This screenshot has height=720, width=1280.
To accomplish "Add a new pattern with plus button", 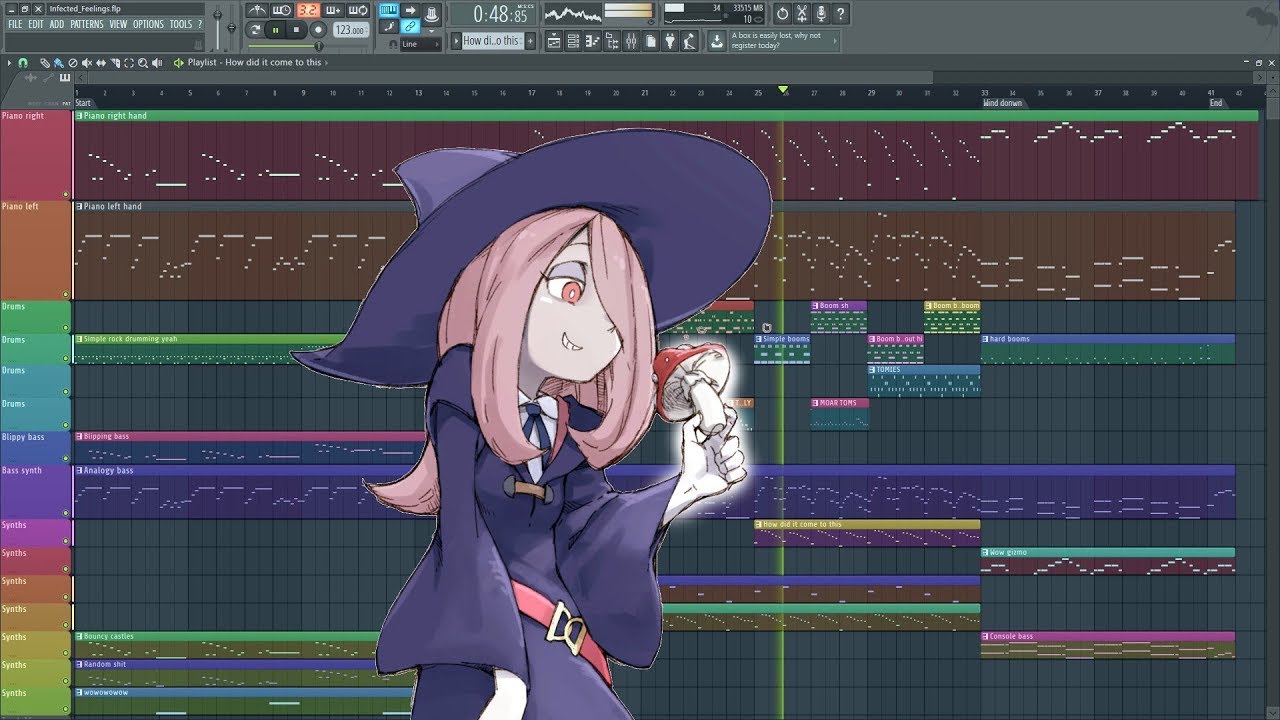I will point(530,40).
